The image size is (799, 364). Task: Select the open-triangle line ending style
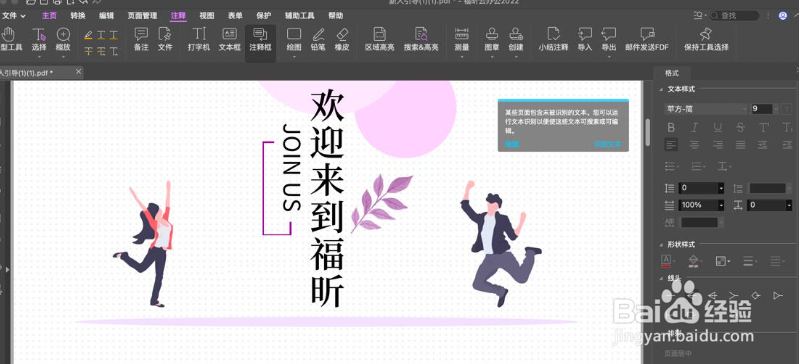(777, 296)
